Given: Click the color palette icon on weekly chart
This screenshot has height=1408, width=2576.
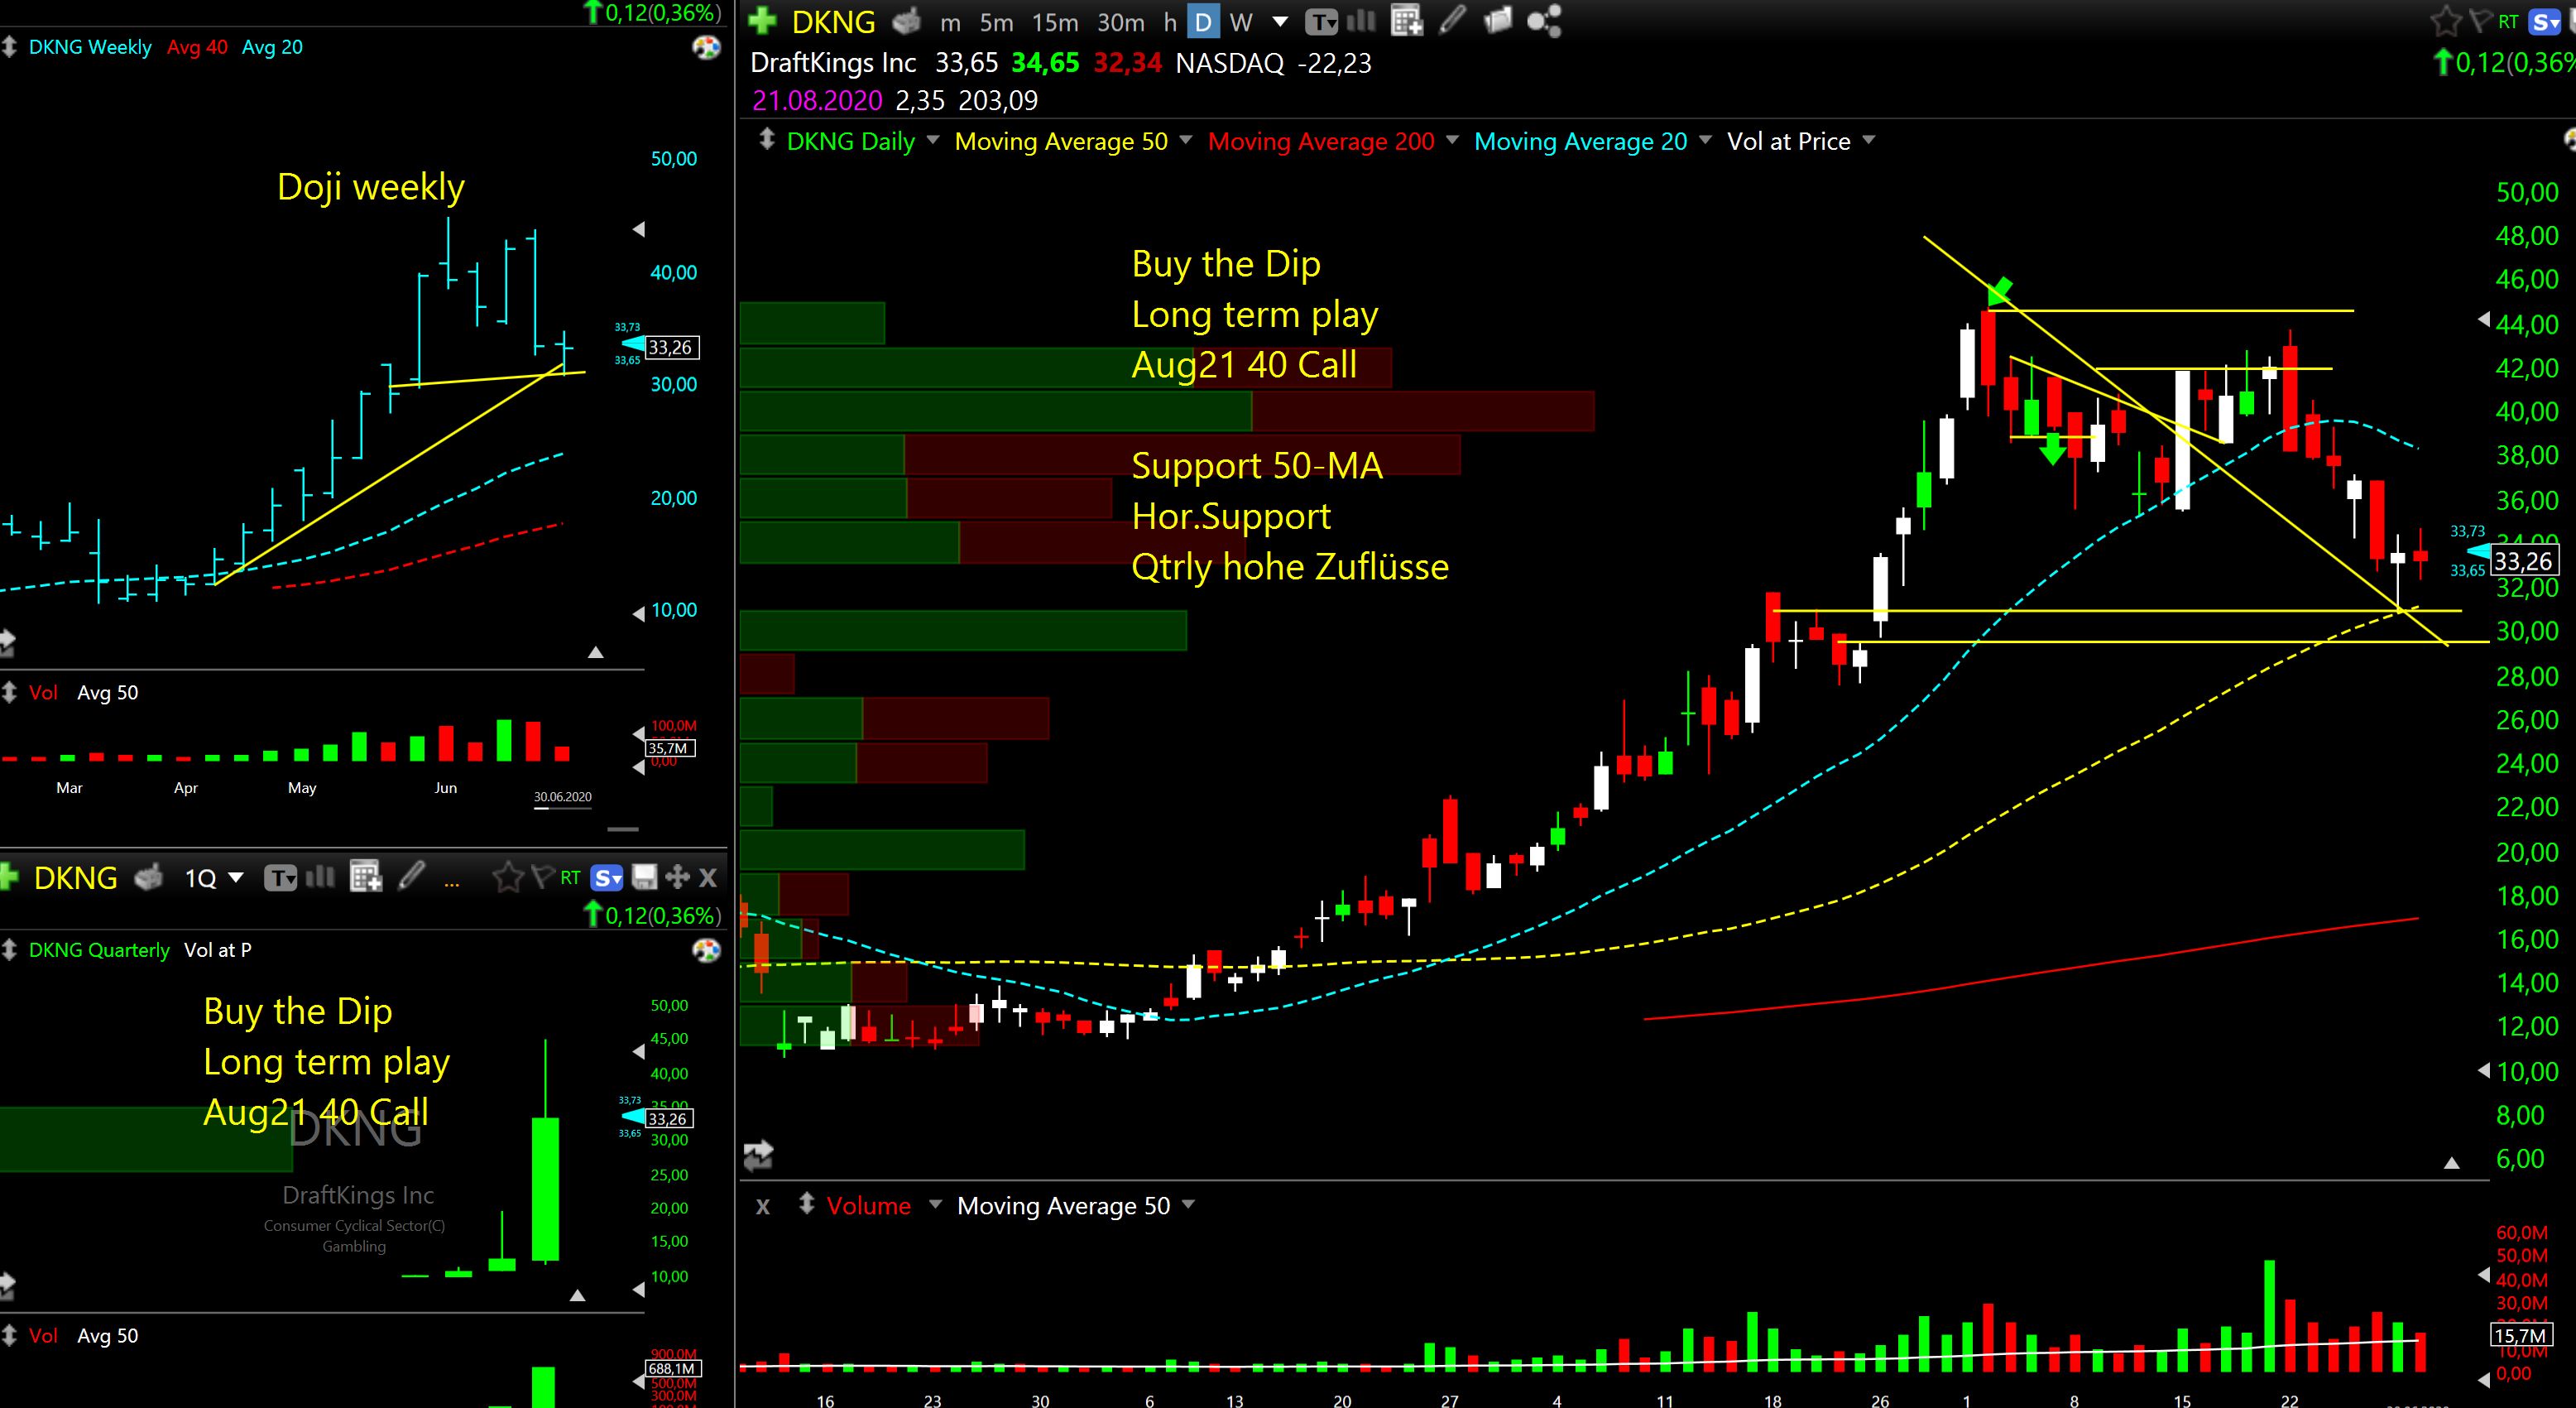Looking at the screenshot, I should click(707, 47).
